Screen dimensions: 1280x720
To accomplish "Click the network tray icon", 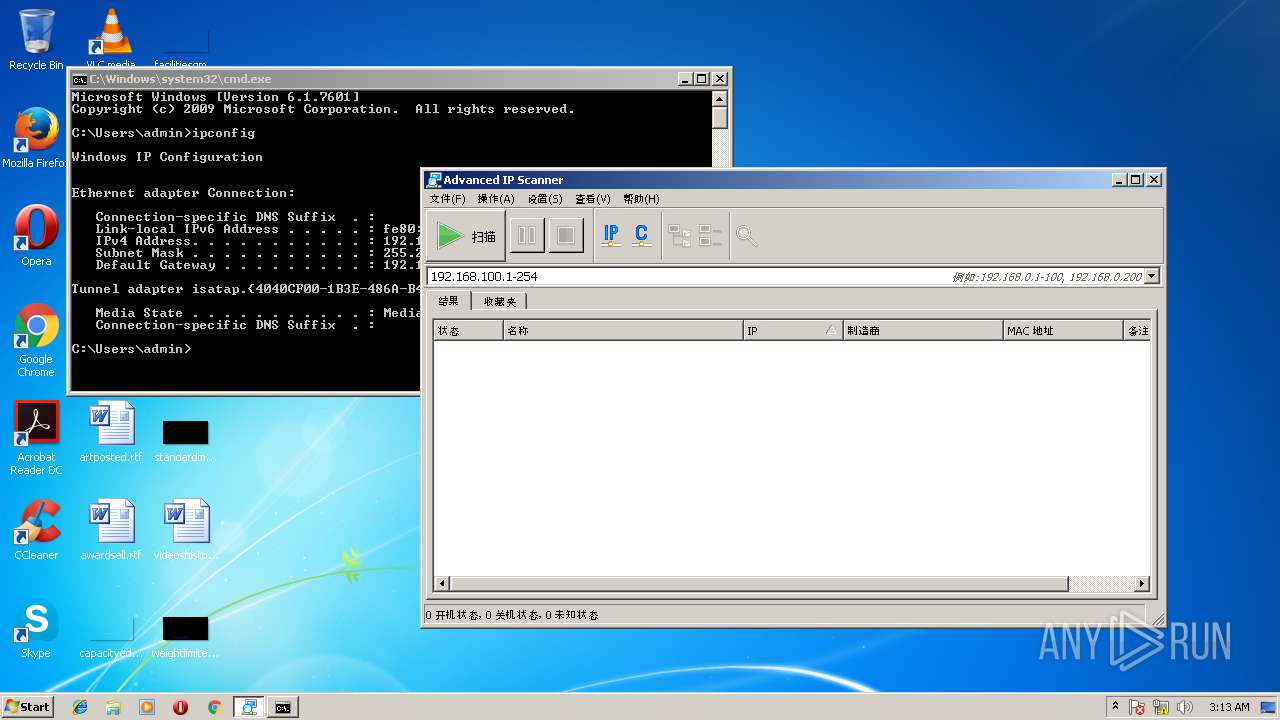I will [x=1161, y=707].
